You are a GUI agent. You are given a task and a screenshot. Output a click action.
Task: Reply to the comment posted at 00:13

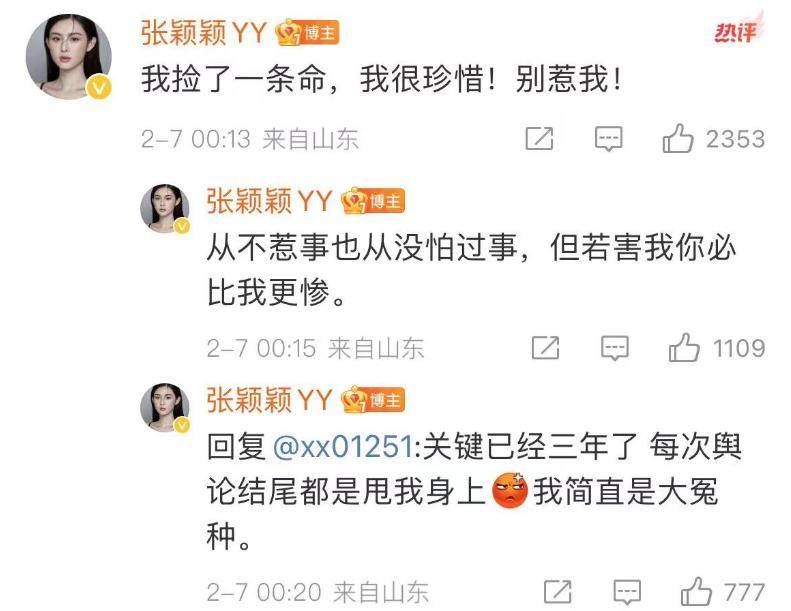(608, 139)
